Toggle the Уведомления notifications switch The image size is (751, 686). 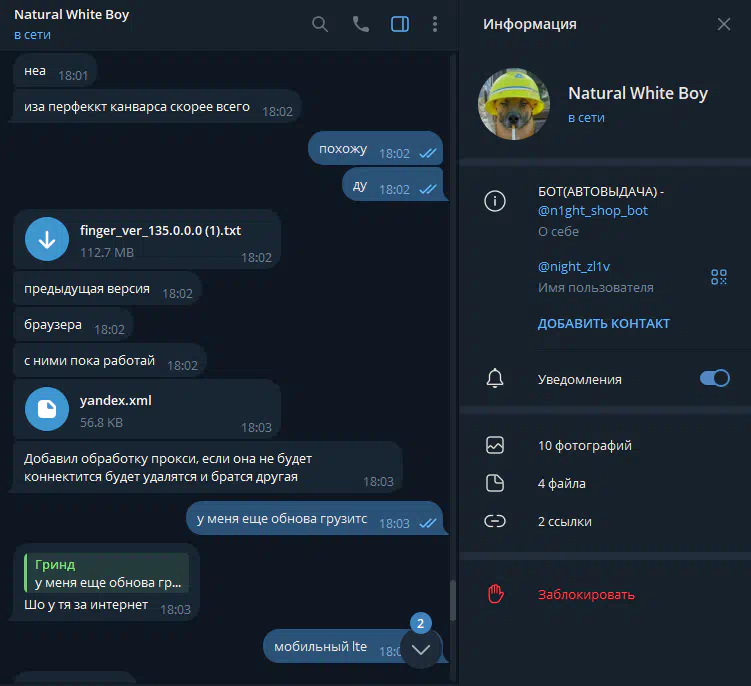715,378
